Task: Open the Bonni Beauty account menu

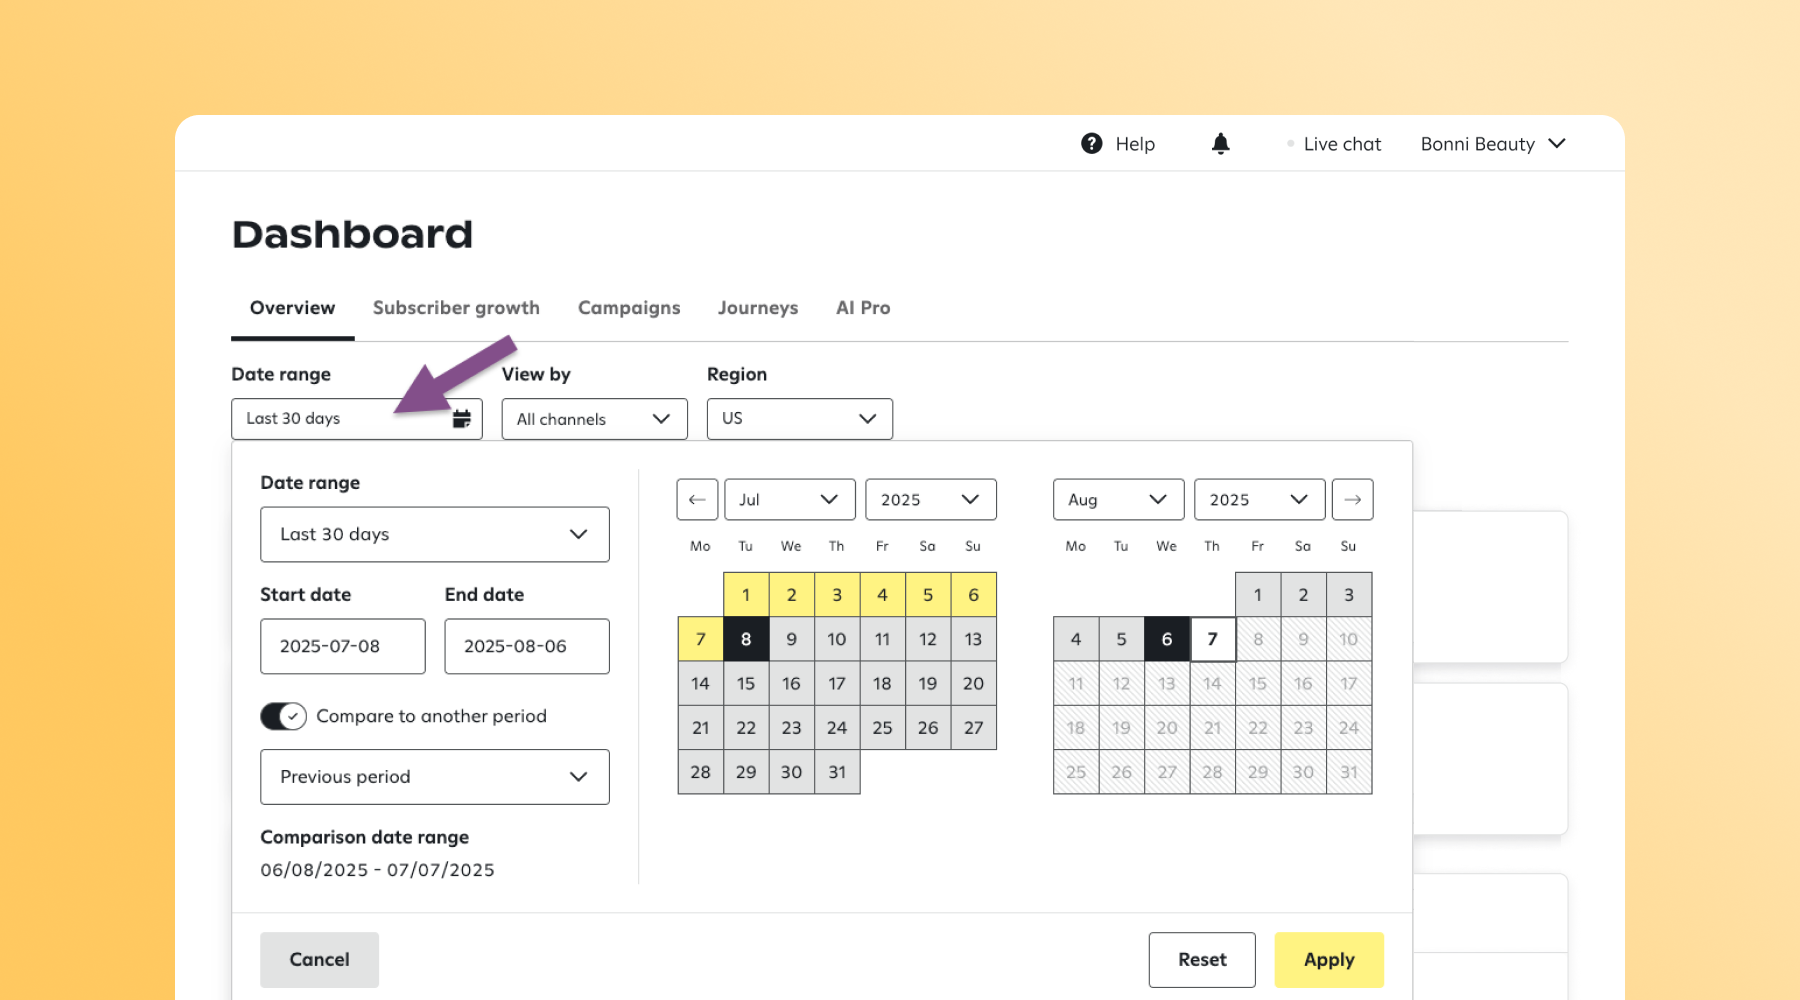Action: 1491,143
